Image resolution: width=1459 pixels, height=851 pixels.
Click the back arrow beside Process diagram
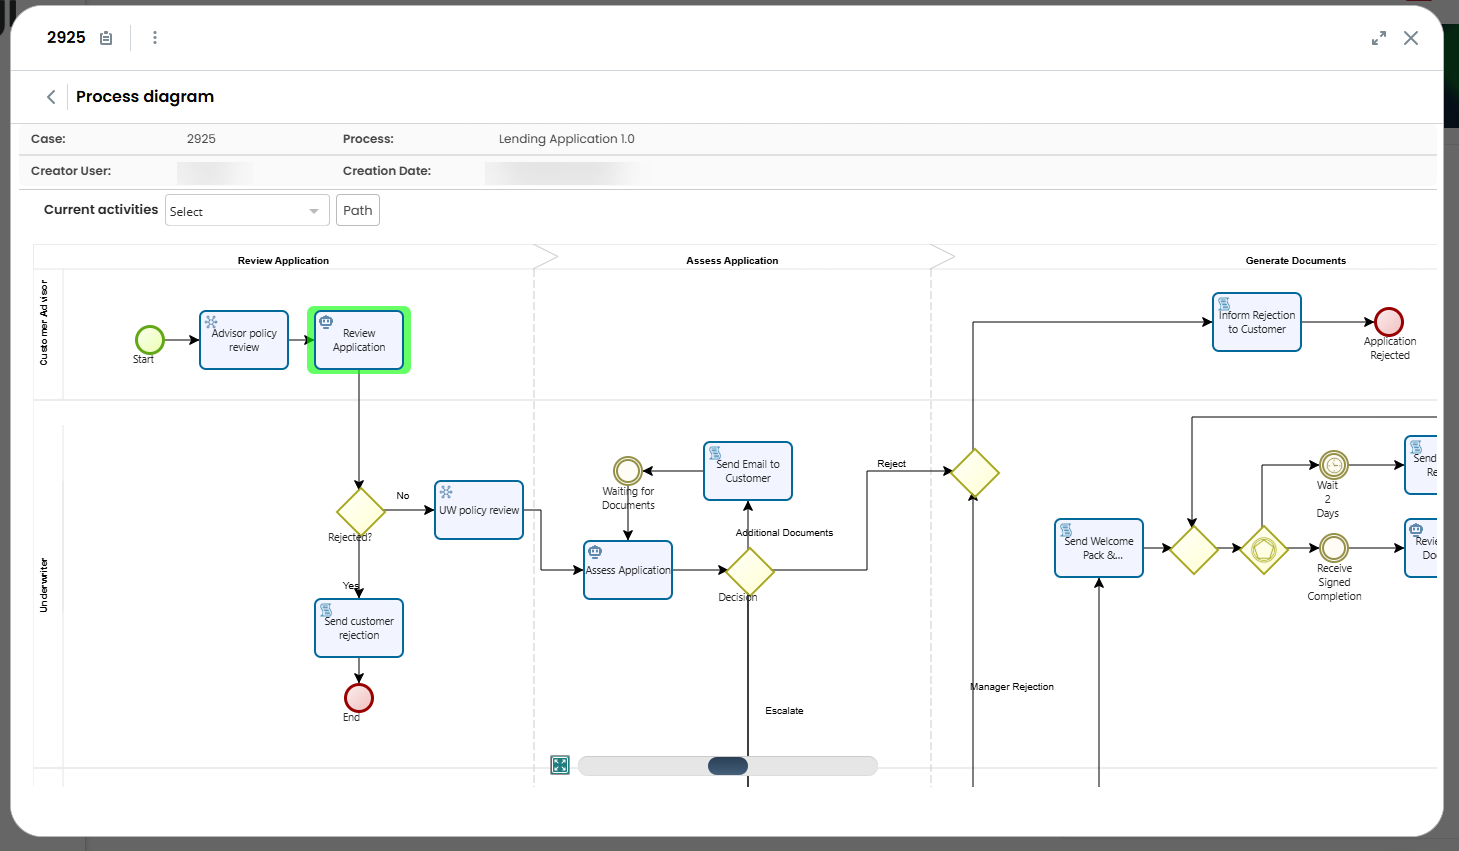(50, 96)
